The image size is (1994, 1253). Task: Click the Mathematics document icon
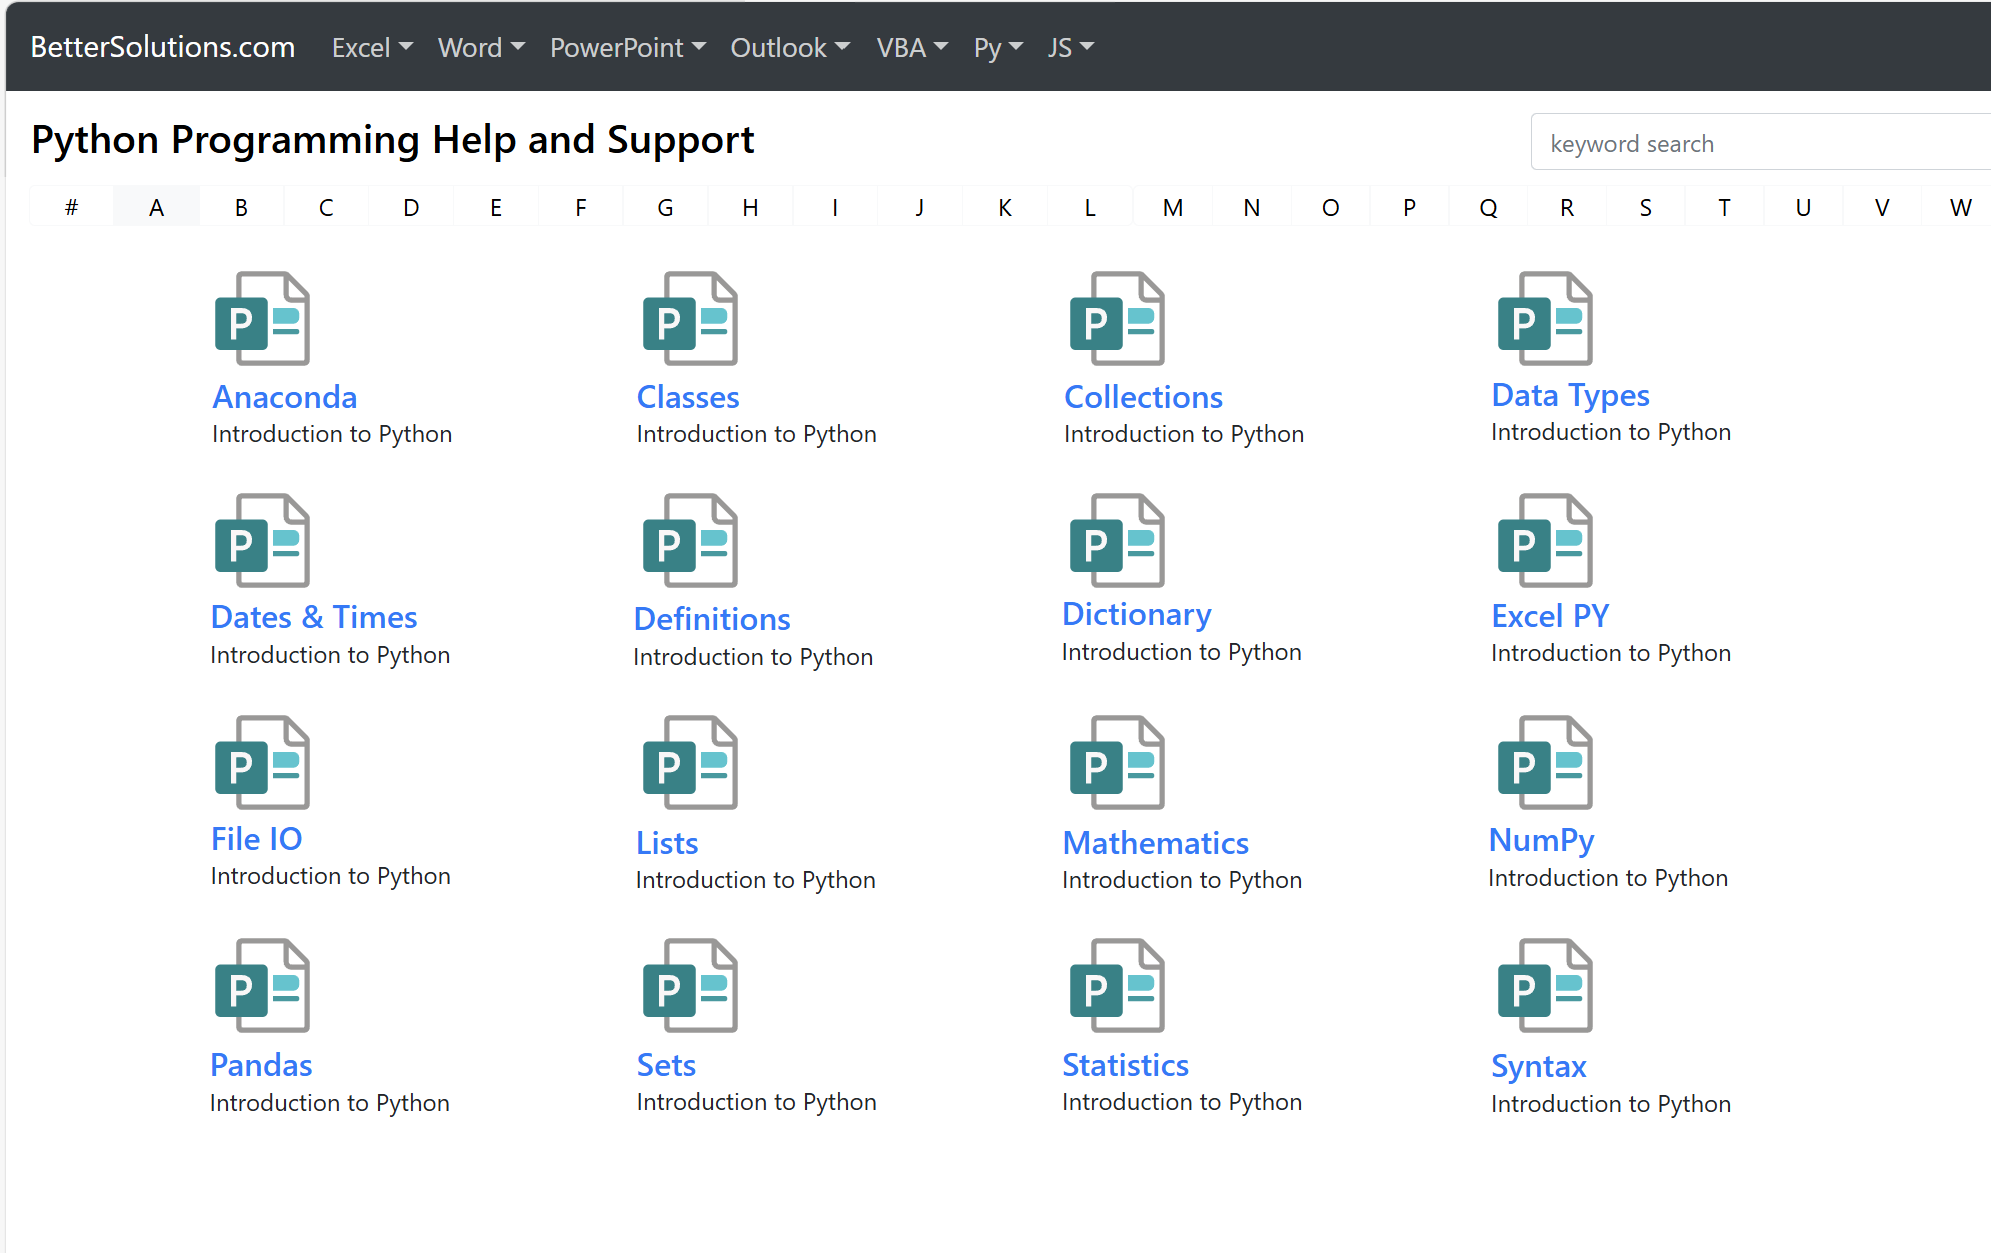(x=1117, y=762)
